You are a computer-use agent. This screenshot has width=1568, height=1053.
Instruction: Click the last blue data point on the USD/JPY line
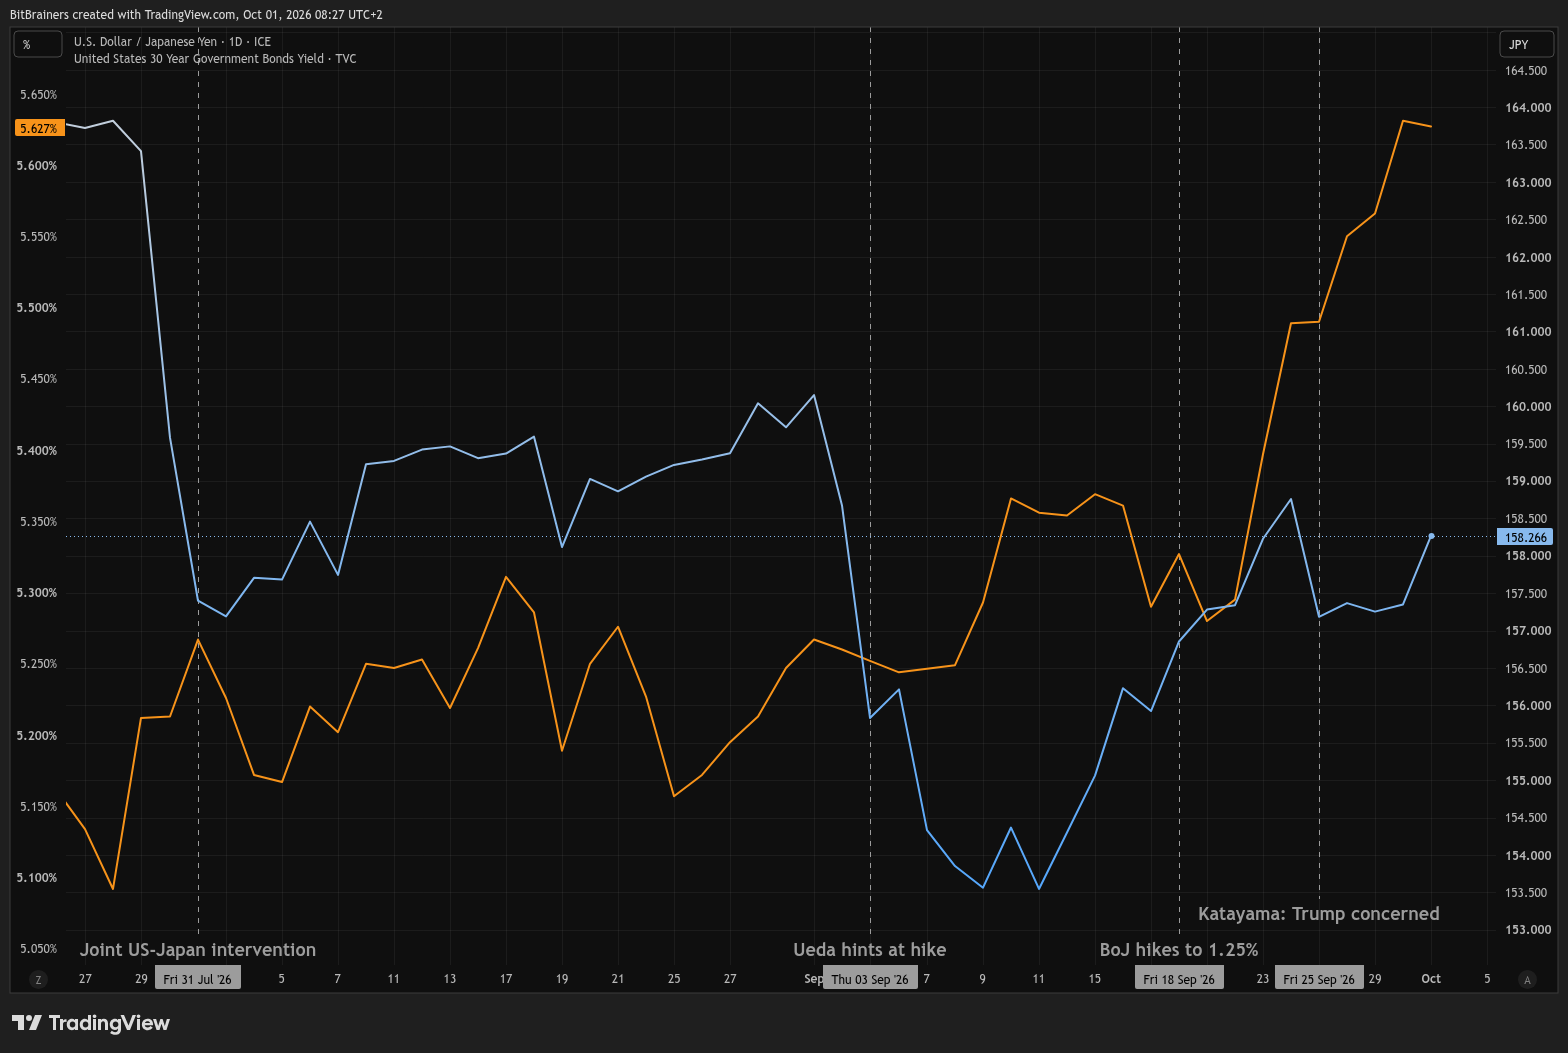pyautogui.click(x=1431, y=536)
